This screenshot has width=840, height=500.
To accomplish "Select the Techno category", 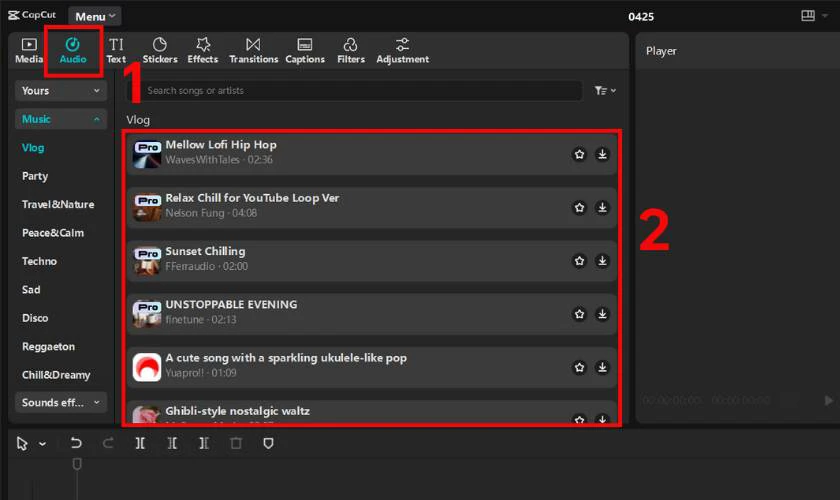I will pos(39,261).
